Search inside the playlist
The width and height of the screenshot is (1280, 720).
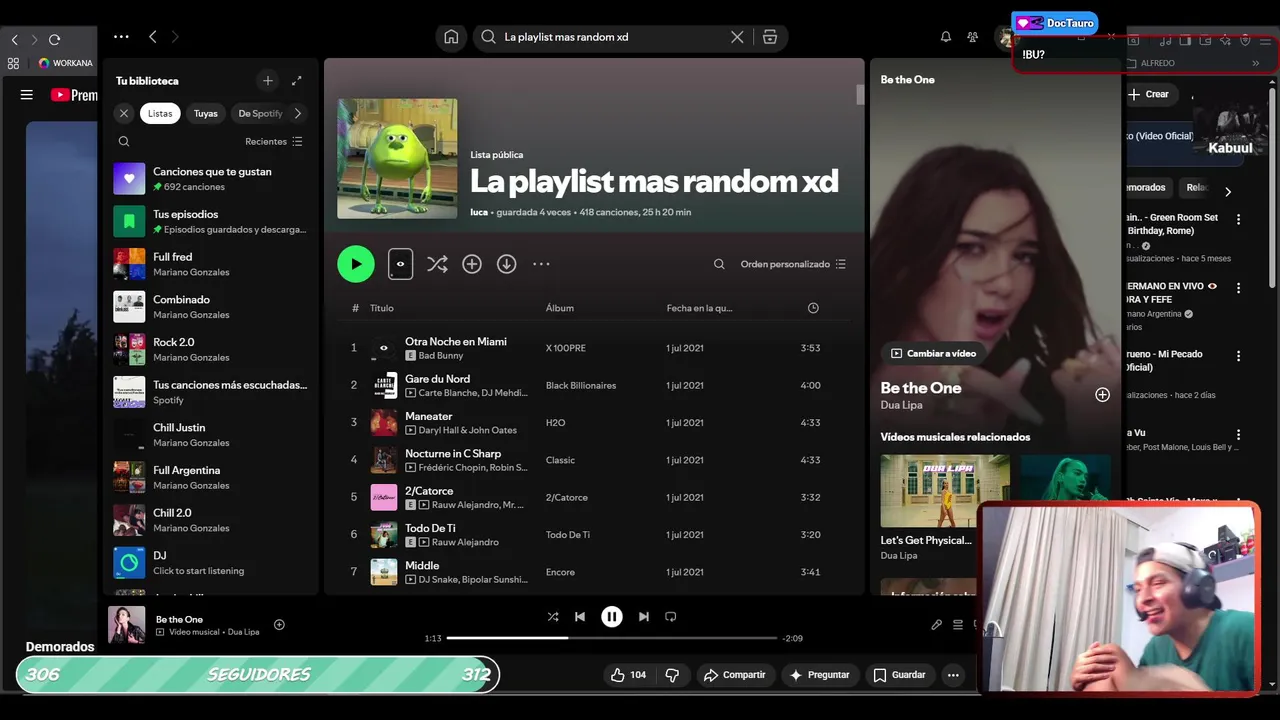pos(719,264)
